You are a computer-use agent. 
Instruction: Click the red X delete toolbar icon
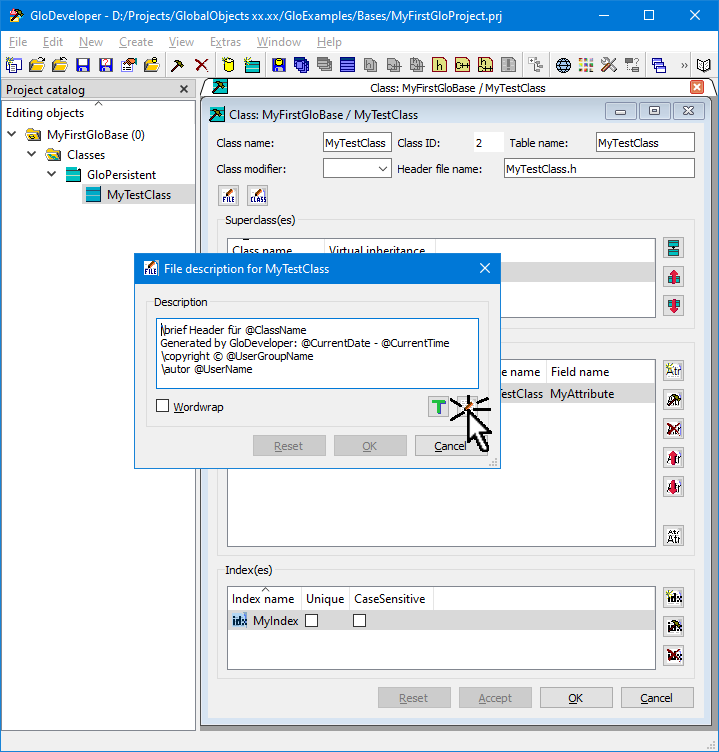tap(202, 65)
